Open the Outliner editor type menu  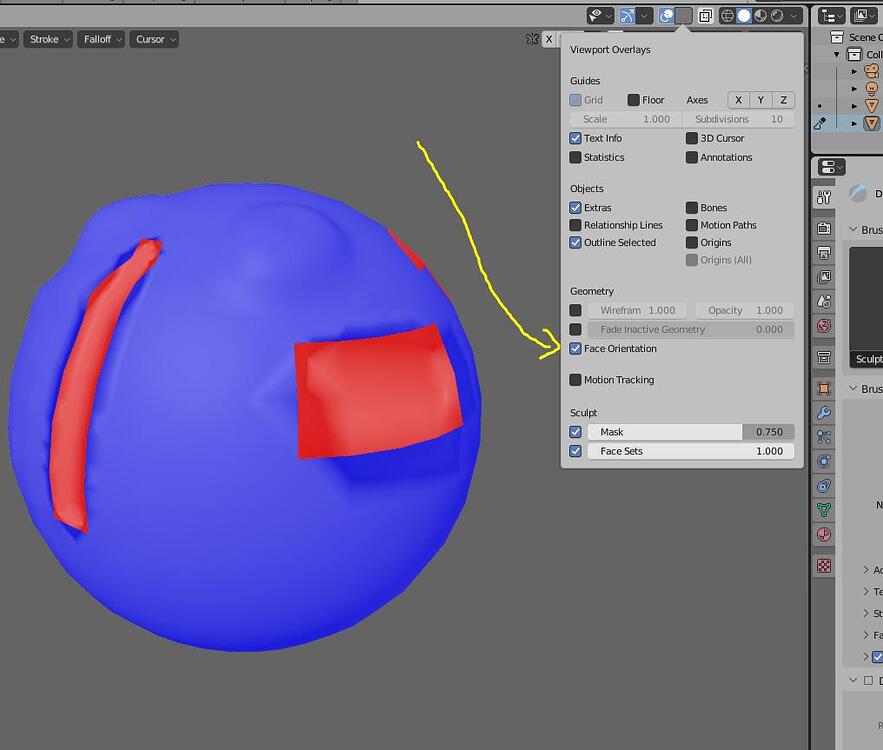832,16
